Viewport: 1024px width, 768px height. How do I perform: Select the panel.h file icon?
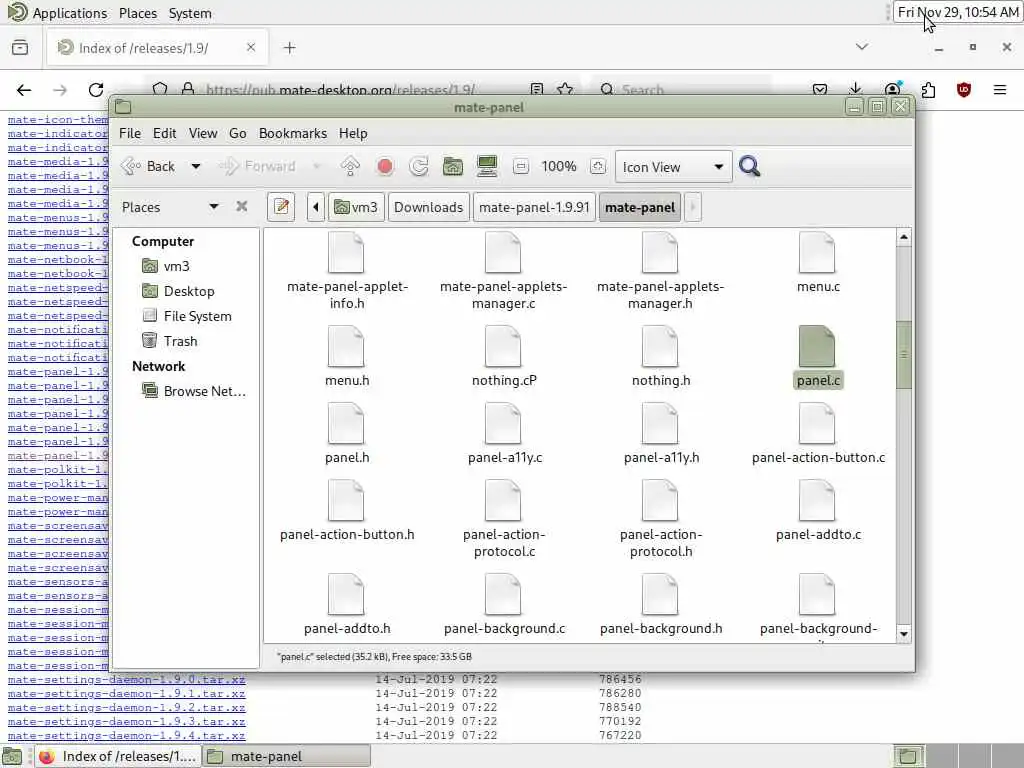pos(346,424)
